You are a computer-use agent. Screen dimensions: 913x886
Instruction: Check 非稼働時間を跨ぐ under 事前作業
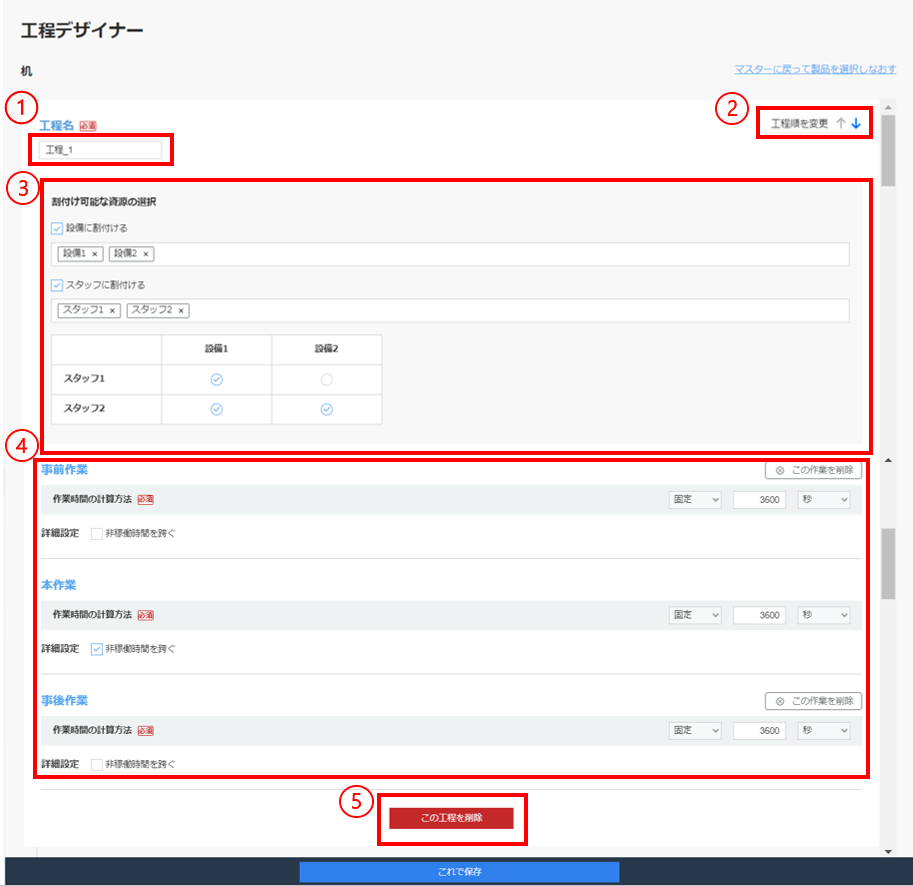(97, 534)
